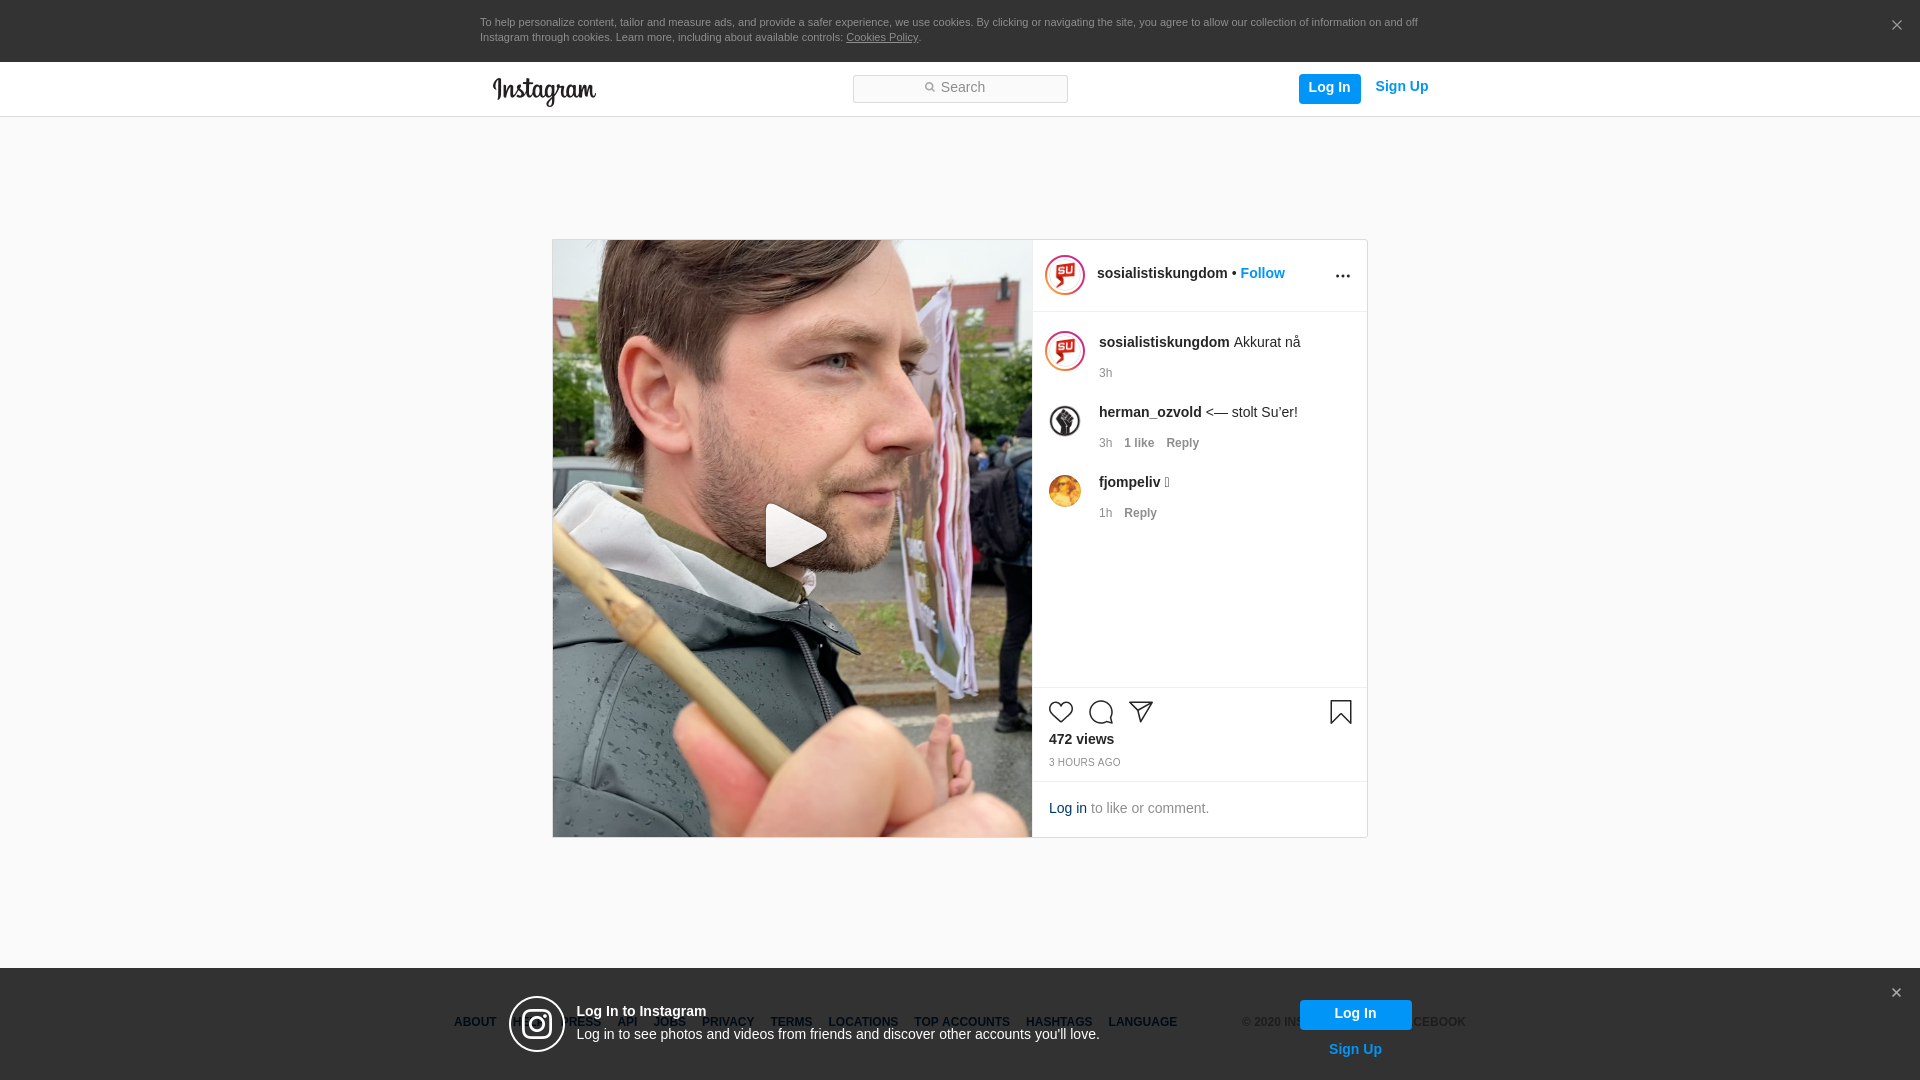The width and height of the screenshot is (1920, 1080).
Task: Open the LOCATIONS footer link
Action: (863, 1022)
